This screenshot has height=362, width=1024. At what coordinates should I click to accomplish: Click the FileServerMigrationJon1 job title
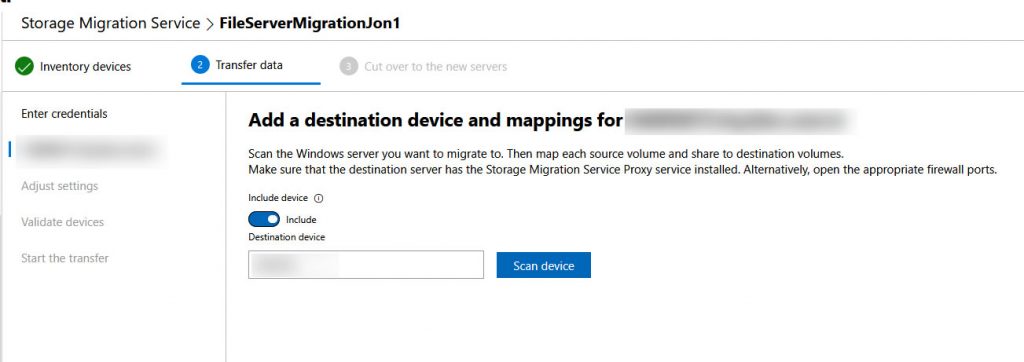(x=310, y=24)
